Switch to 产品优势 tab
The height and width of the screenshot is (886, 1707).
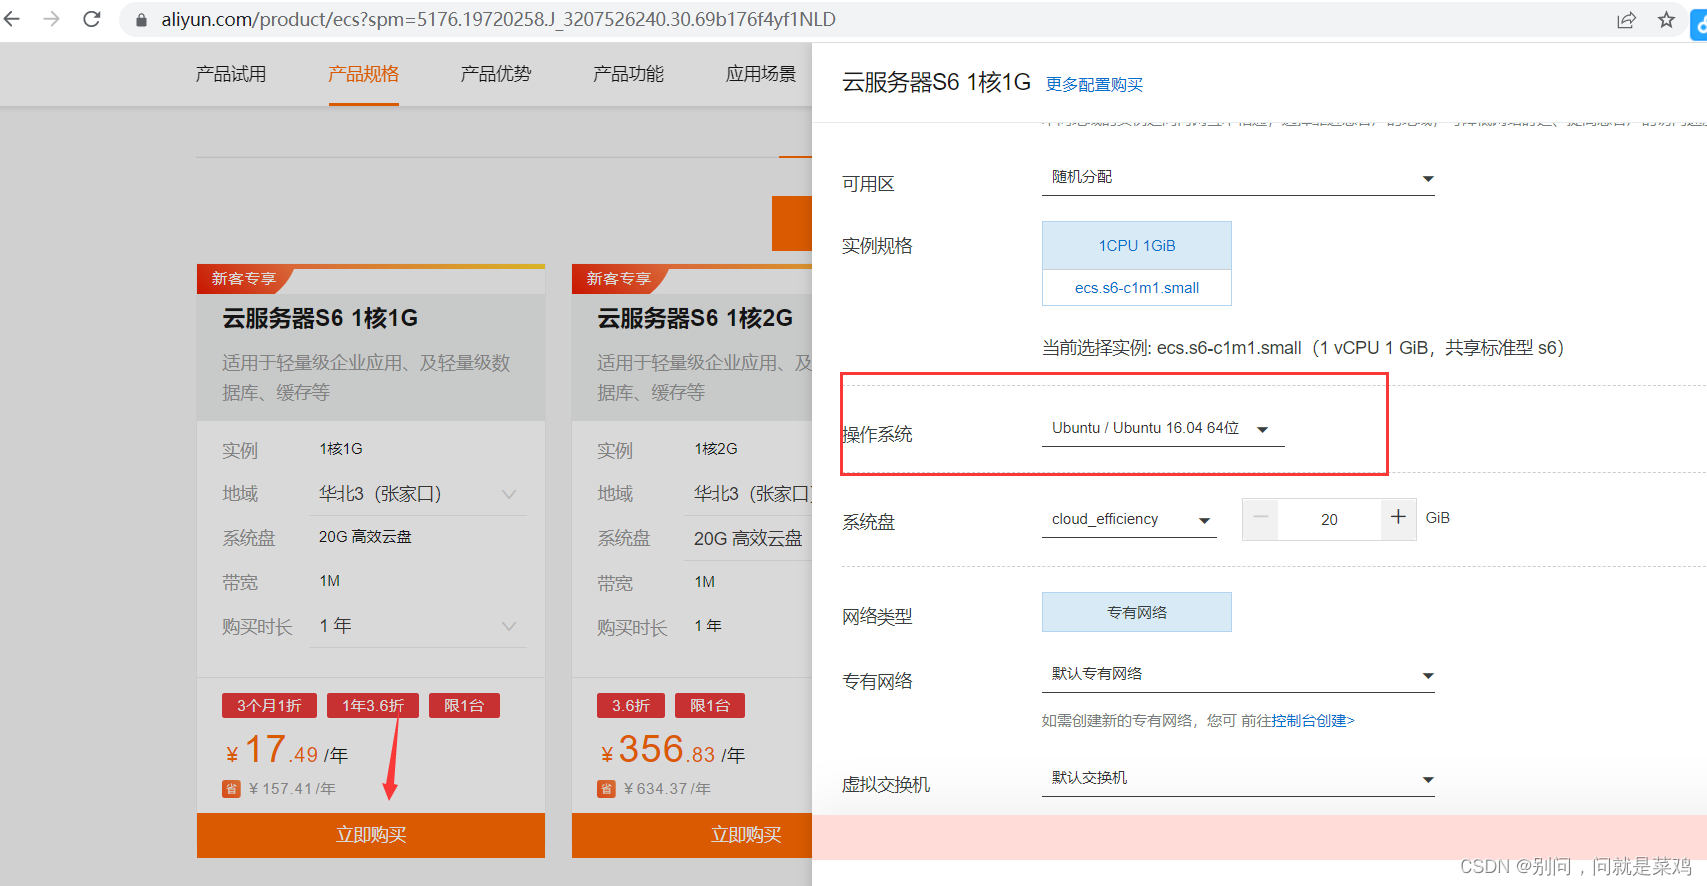click(496, 74)
